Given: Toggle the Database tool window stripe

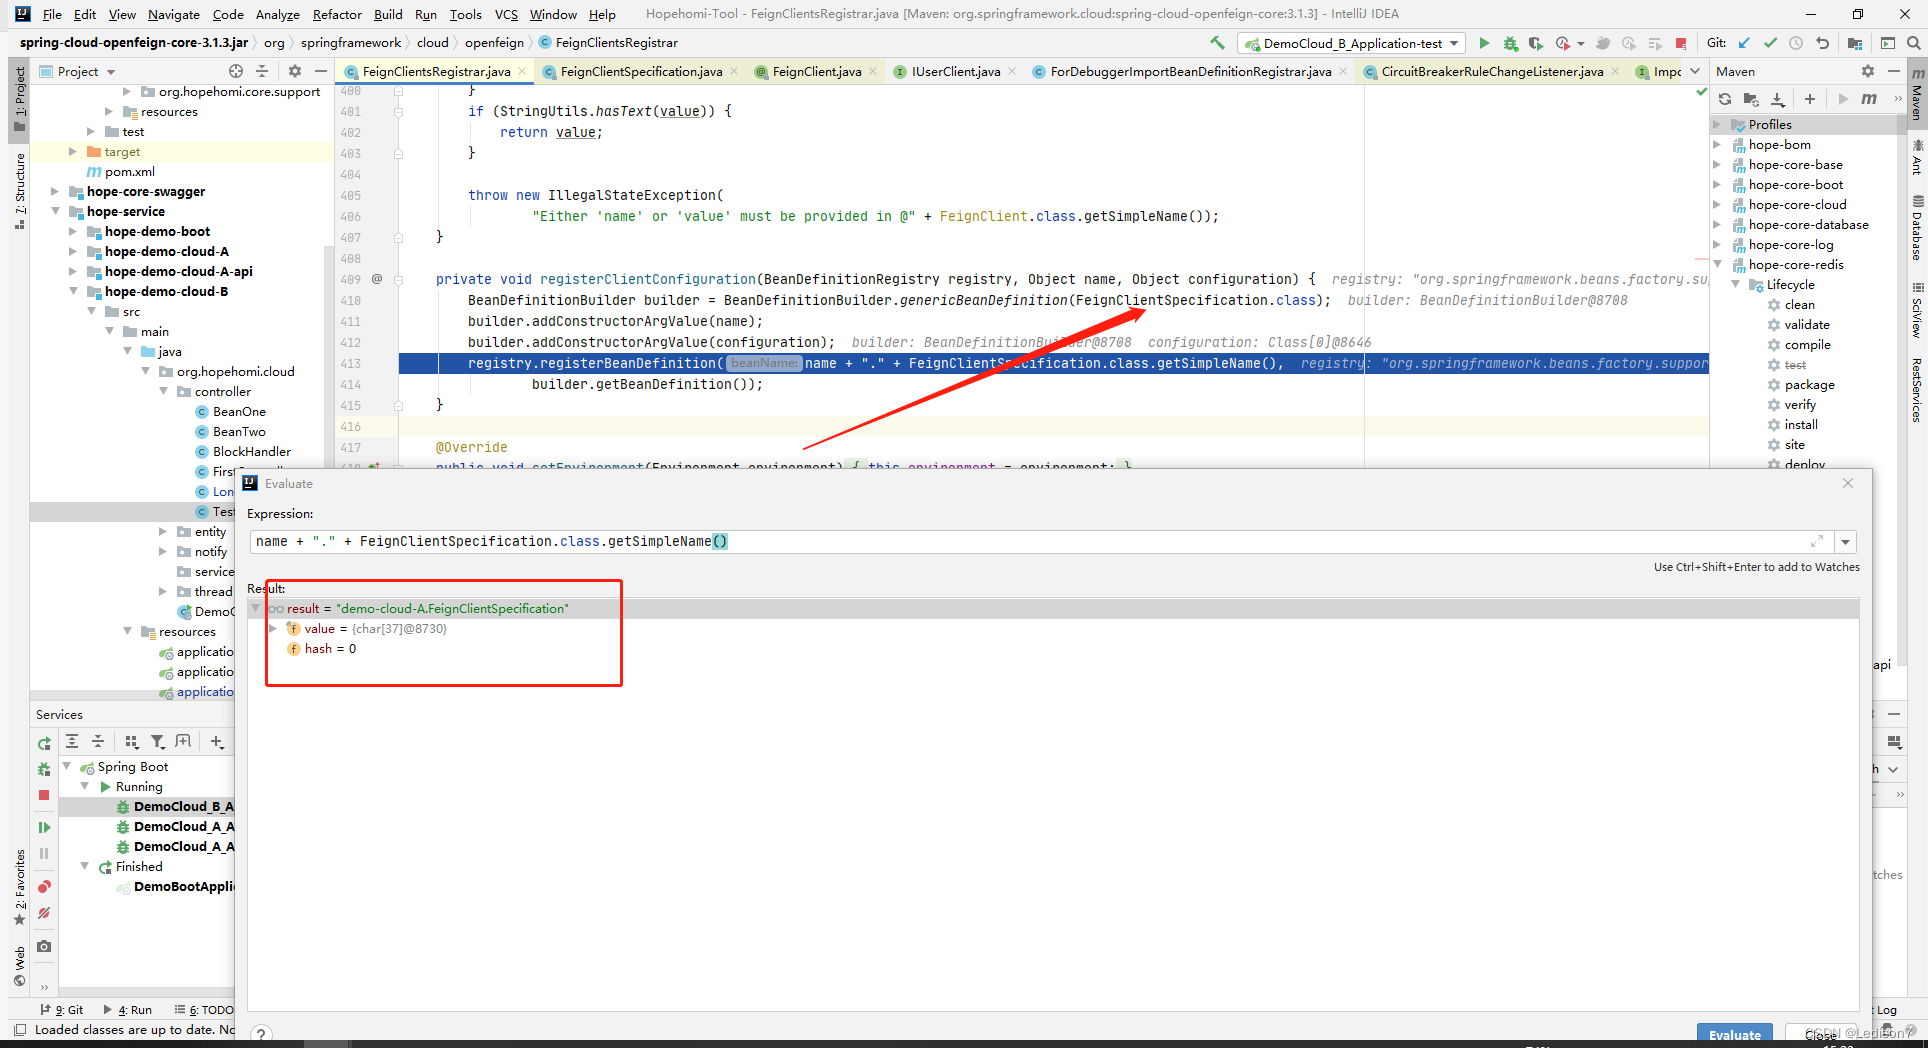Looking at the screenshot, I should tap(1917, 228).
